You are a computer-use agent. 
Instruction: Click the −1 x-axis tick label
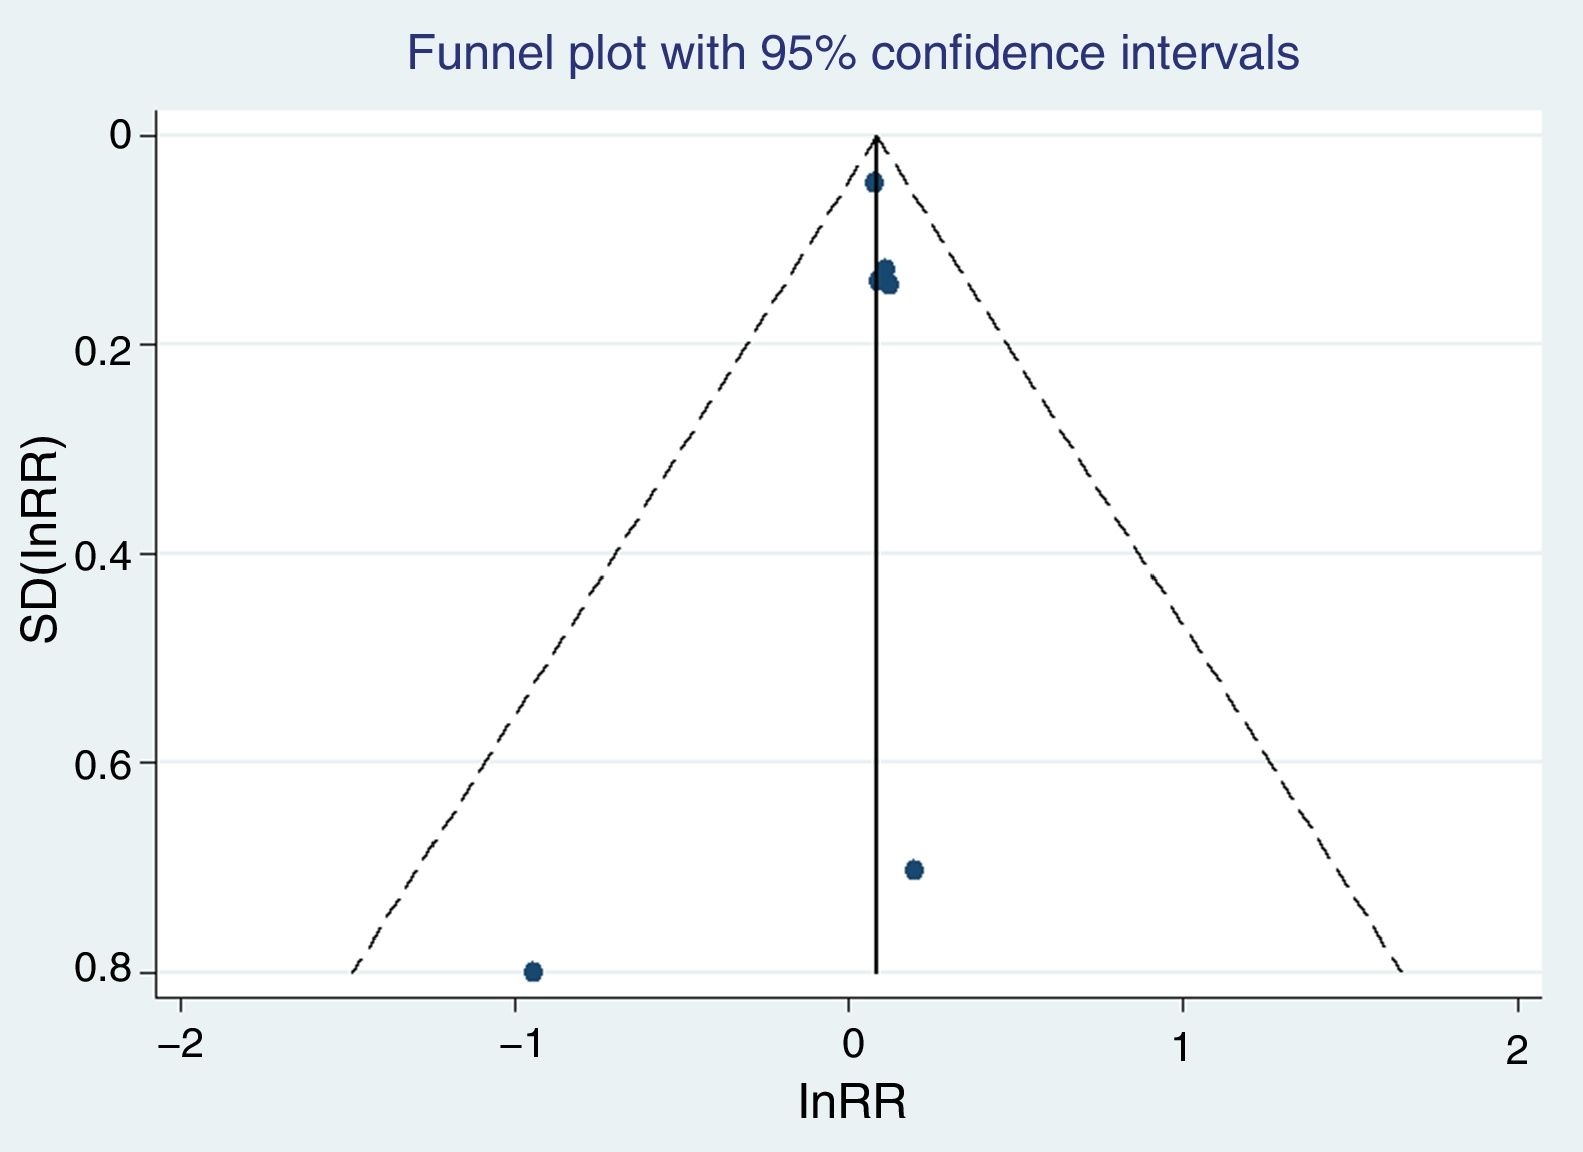pos(520,1046)
